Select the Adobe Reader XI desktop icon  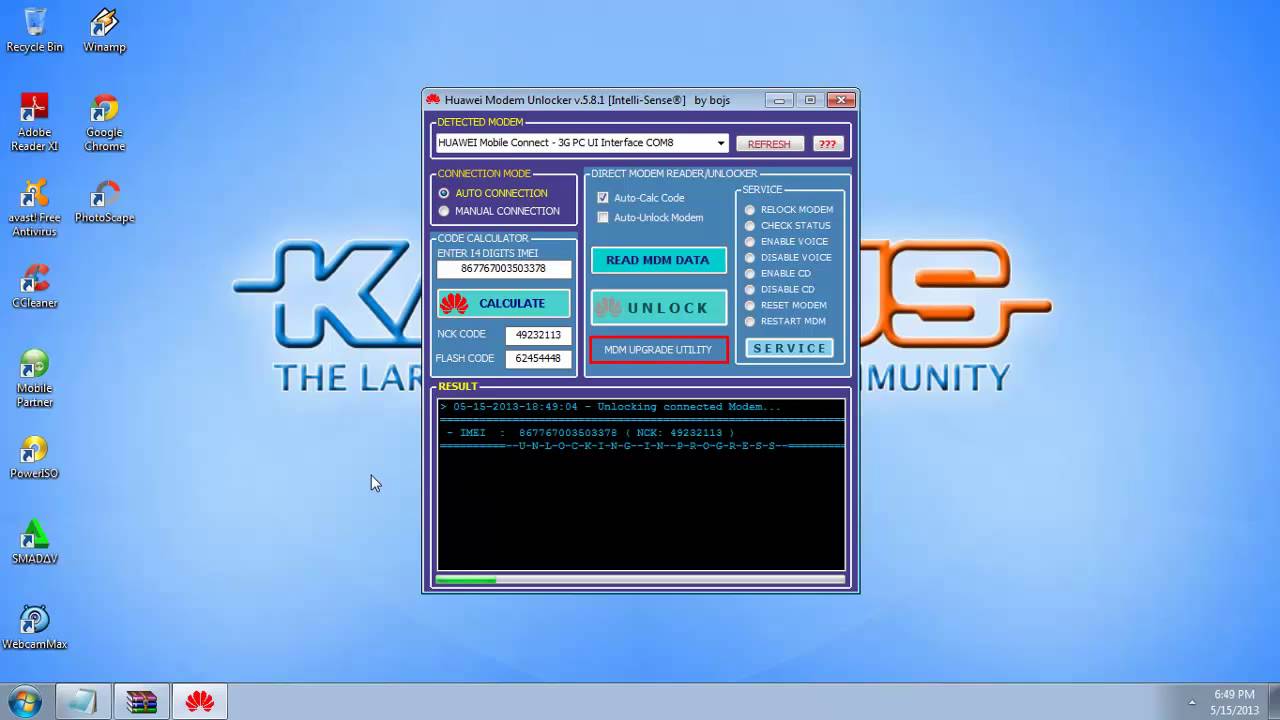click(34, 122)
